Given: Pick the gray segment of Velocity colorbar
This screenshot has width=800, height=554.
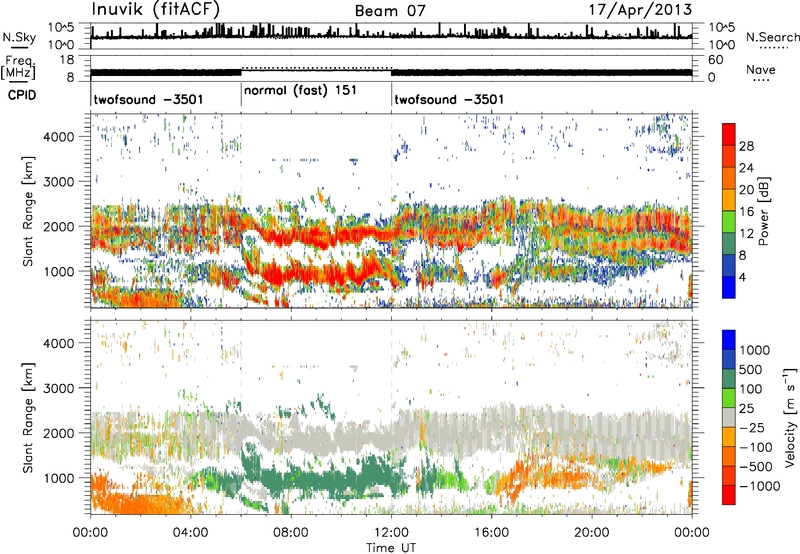Looking at the screenshot, I should click(729, 418).
